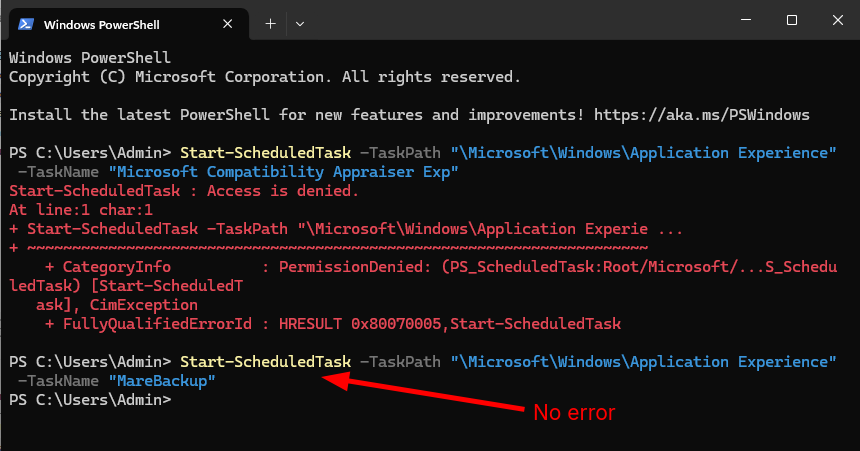Open a new terminal tab with plus
The width and height of the screenshot is (860, 451).
[270, 24]
